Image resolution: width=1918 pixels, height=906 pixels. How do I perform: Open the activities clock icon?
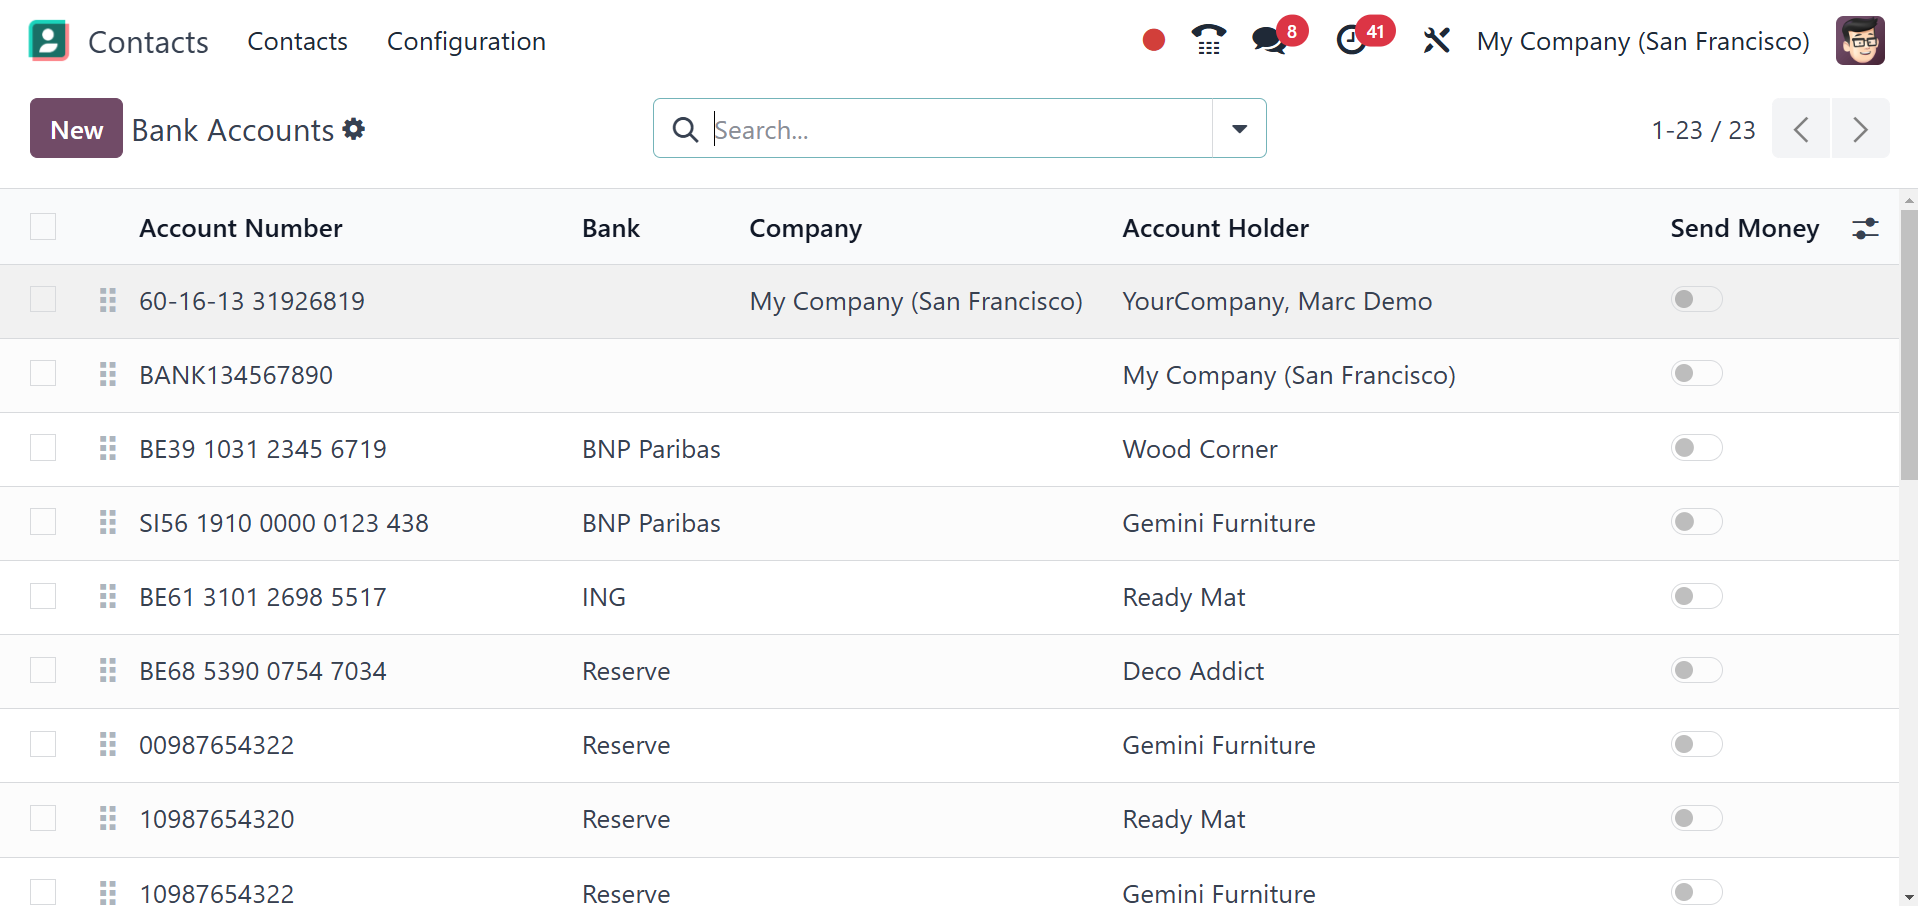(x=1352, y=40)
